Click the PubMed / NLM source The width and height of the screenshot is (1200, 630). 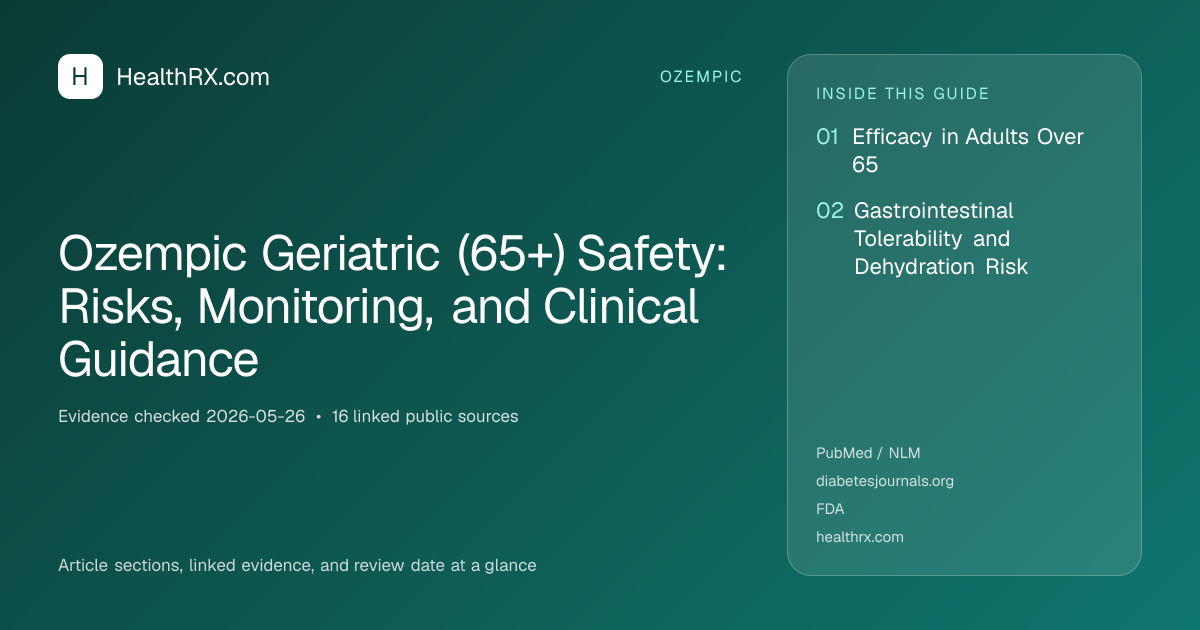coord(868,453)
